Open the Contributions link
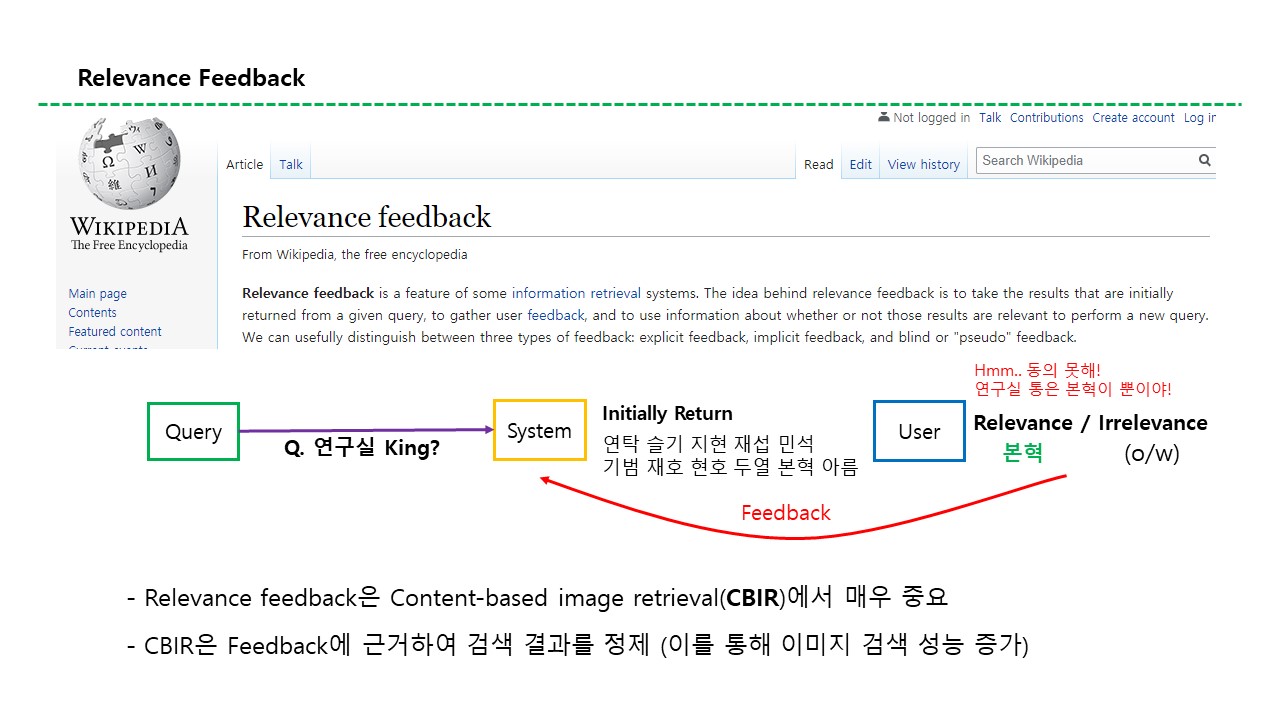Viewport: 1280px width, 720px height. click(x=1047, y=117)
